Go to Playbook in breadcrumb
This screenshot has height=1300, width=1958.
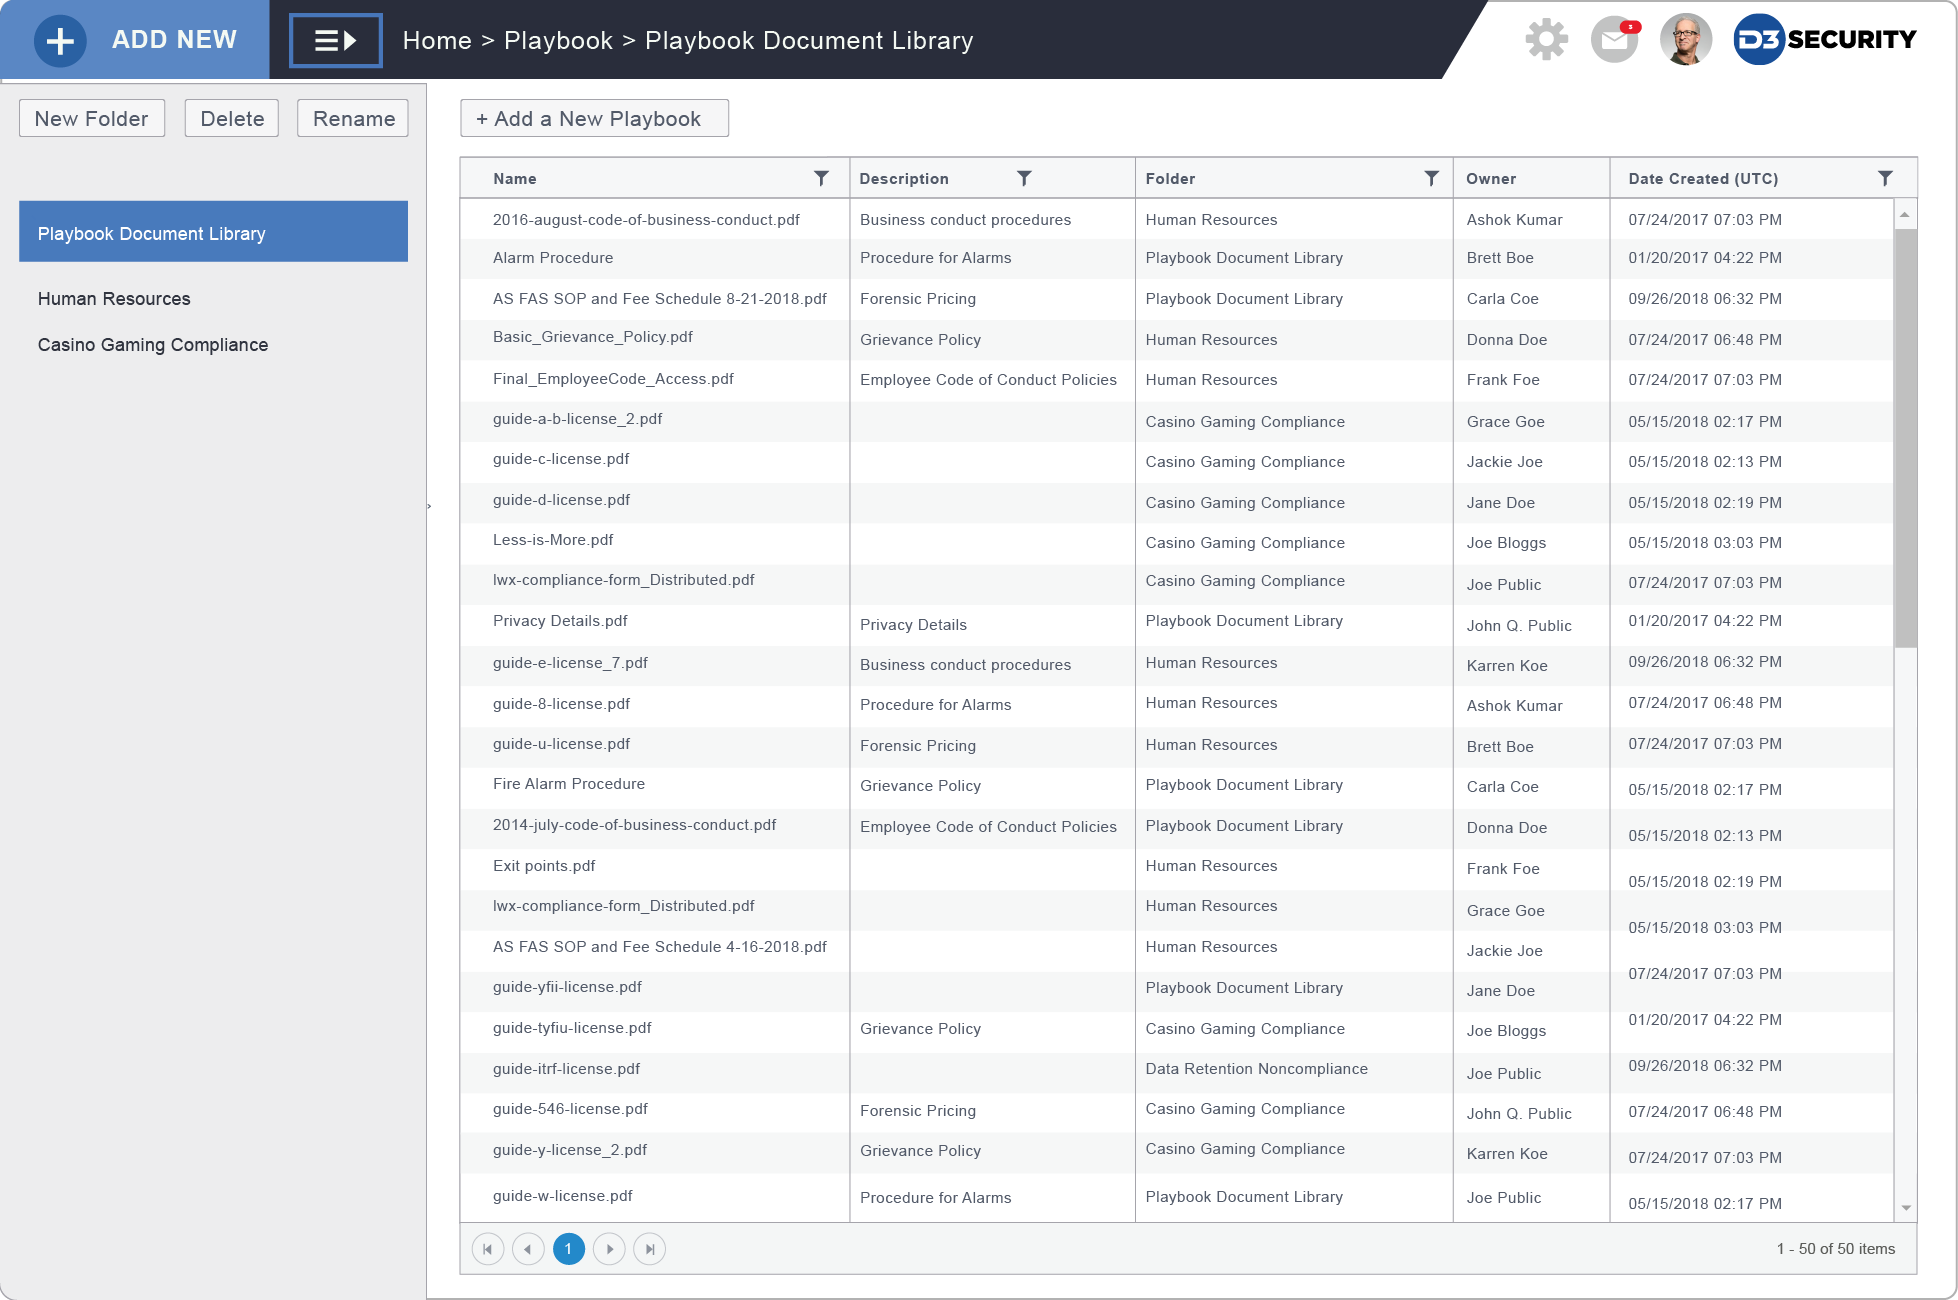(x=558, y=41)
